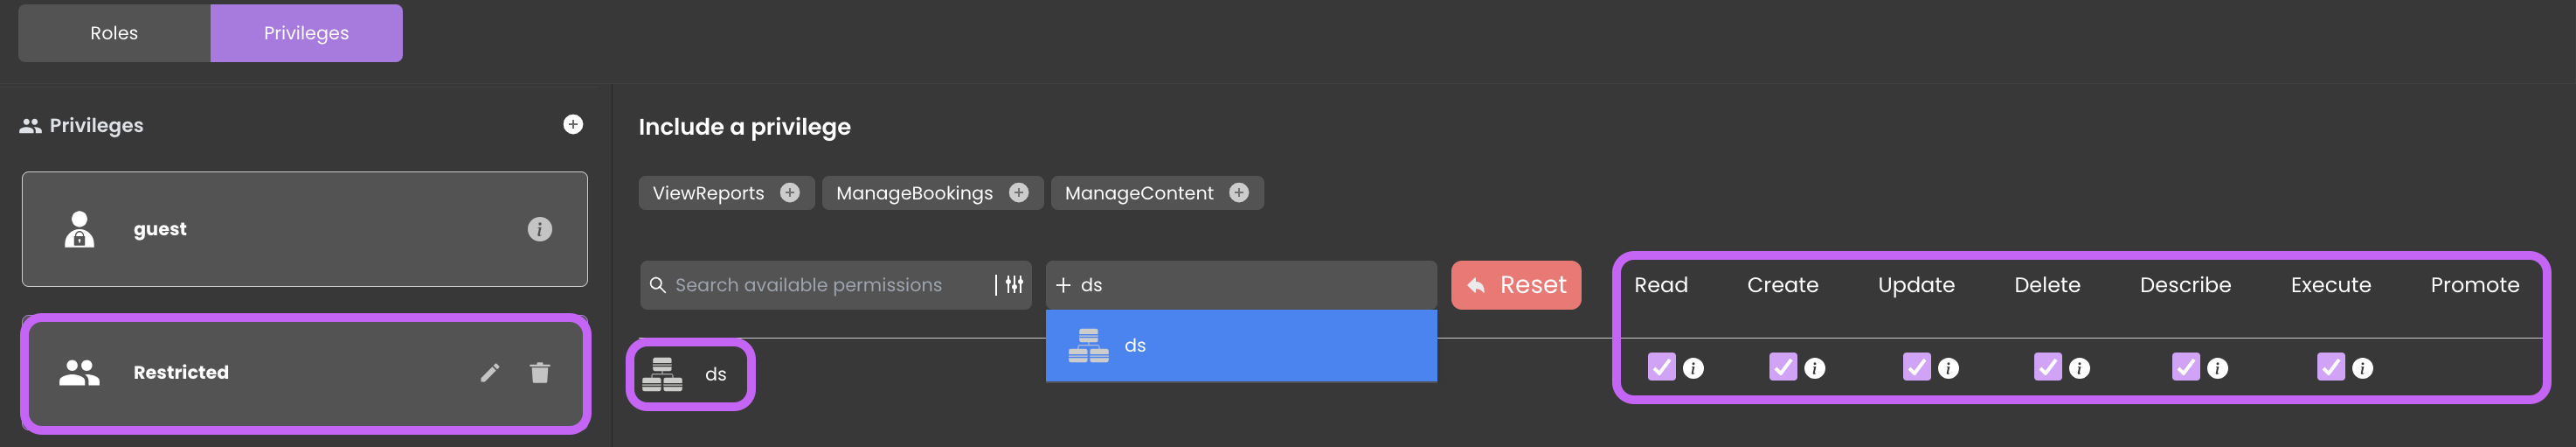2576x447 pixels.
Task: Select ds option in dropdown list
Action: (x=1241, y=346)
